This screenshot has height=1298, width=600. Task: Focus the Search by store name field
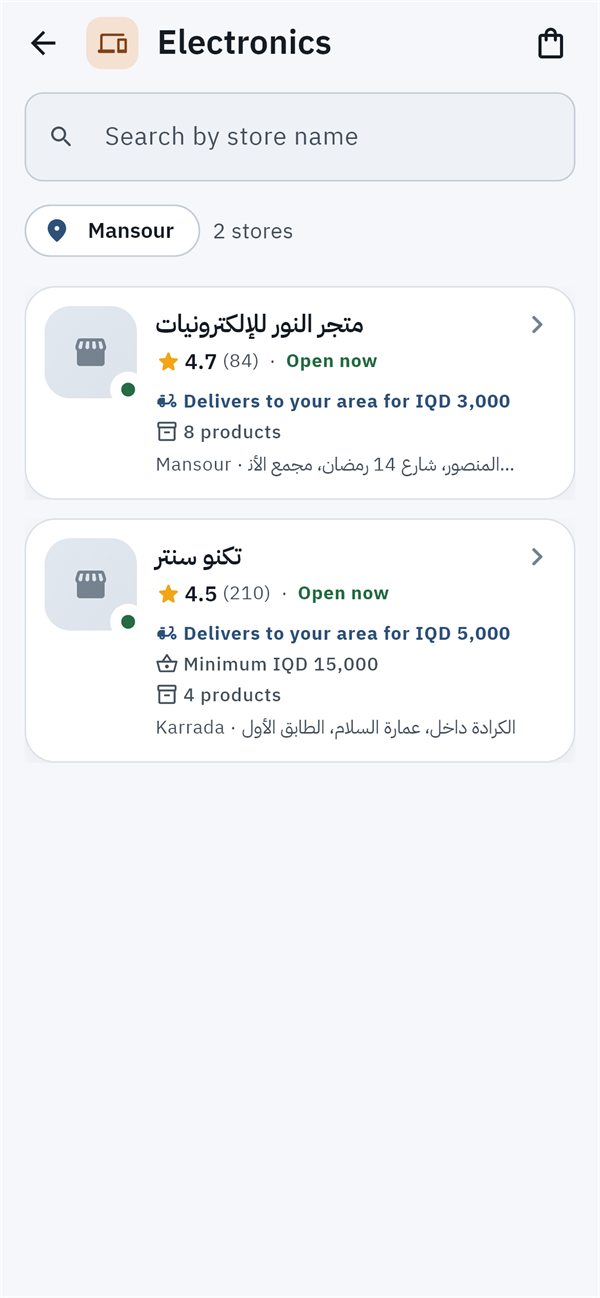coord(300,137)
